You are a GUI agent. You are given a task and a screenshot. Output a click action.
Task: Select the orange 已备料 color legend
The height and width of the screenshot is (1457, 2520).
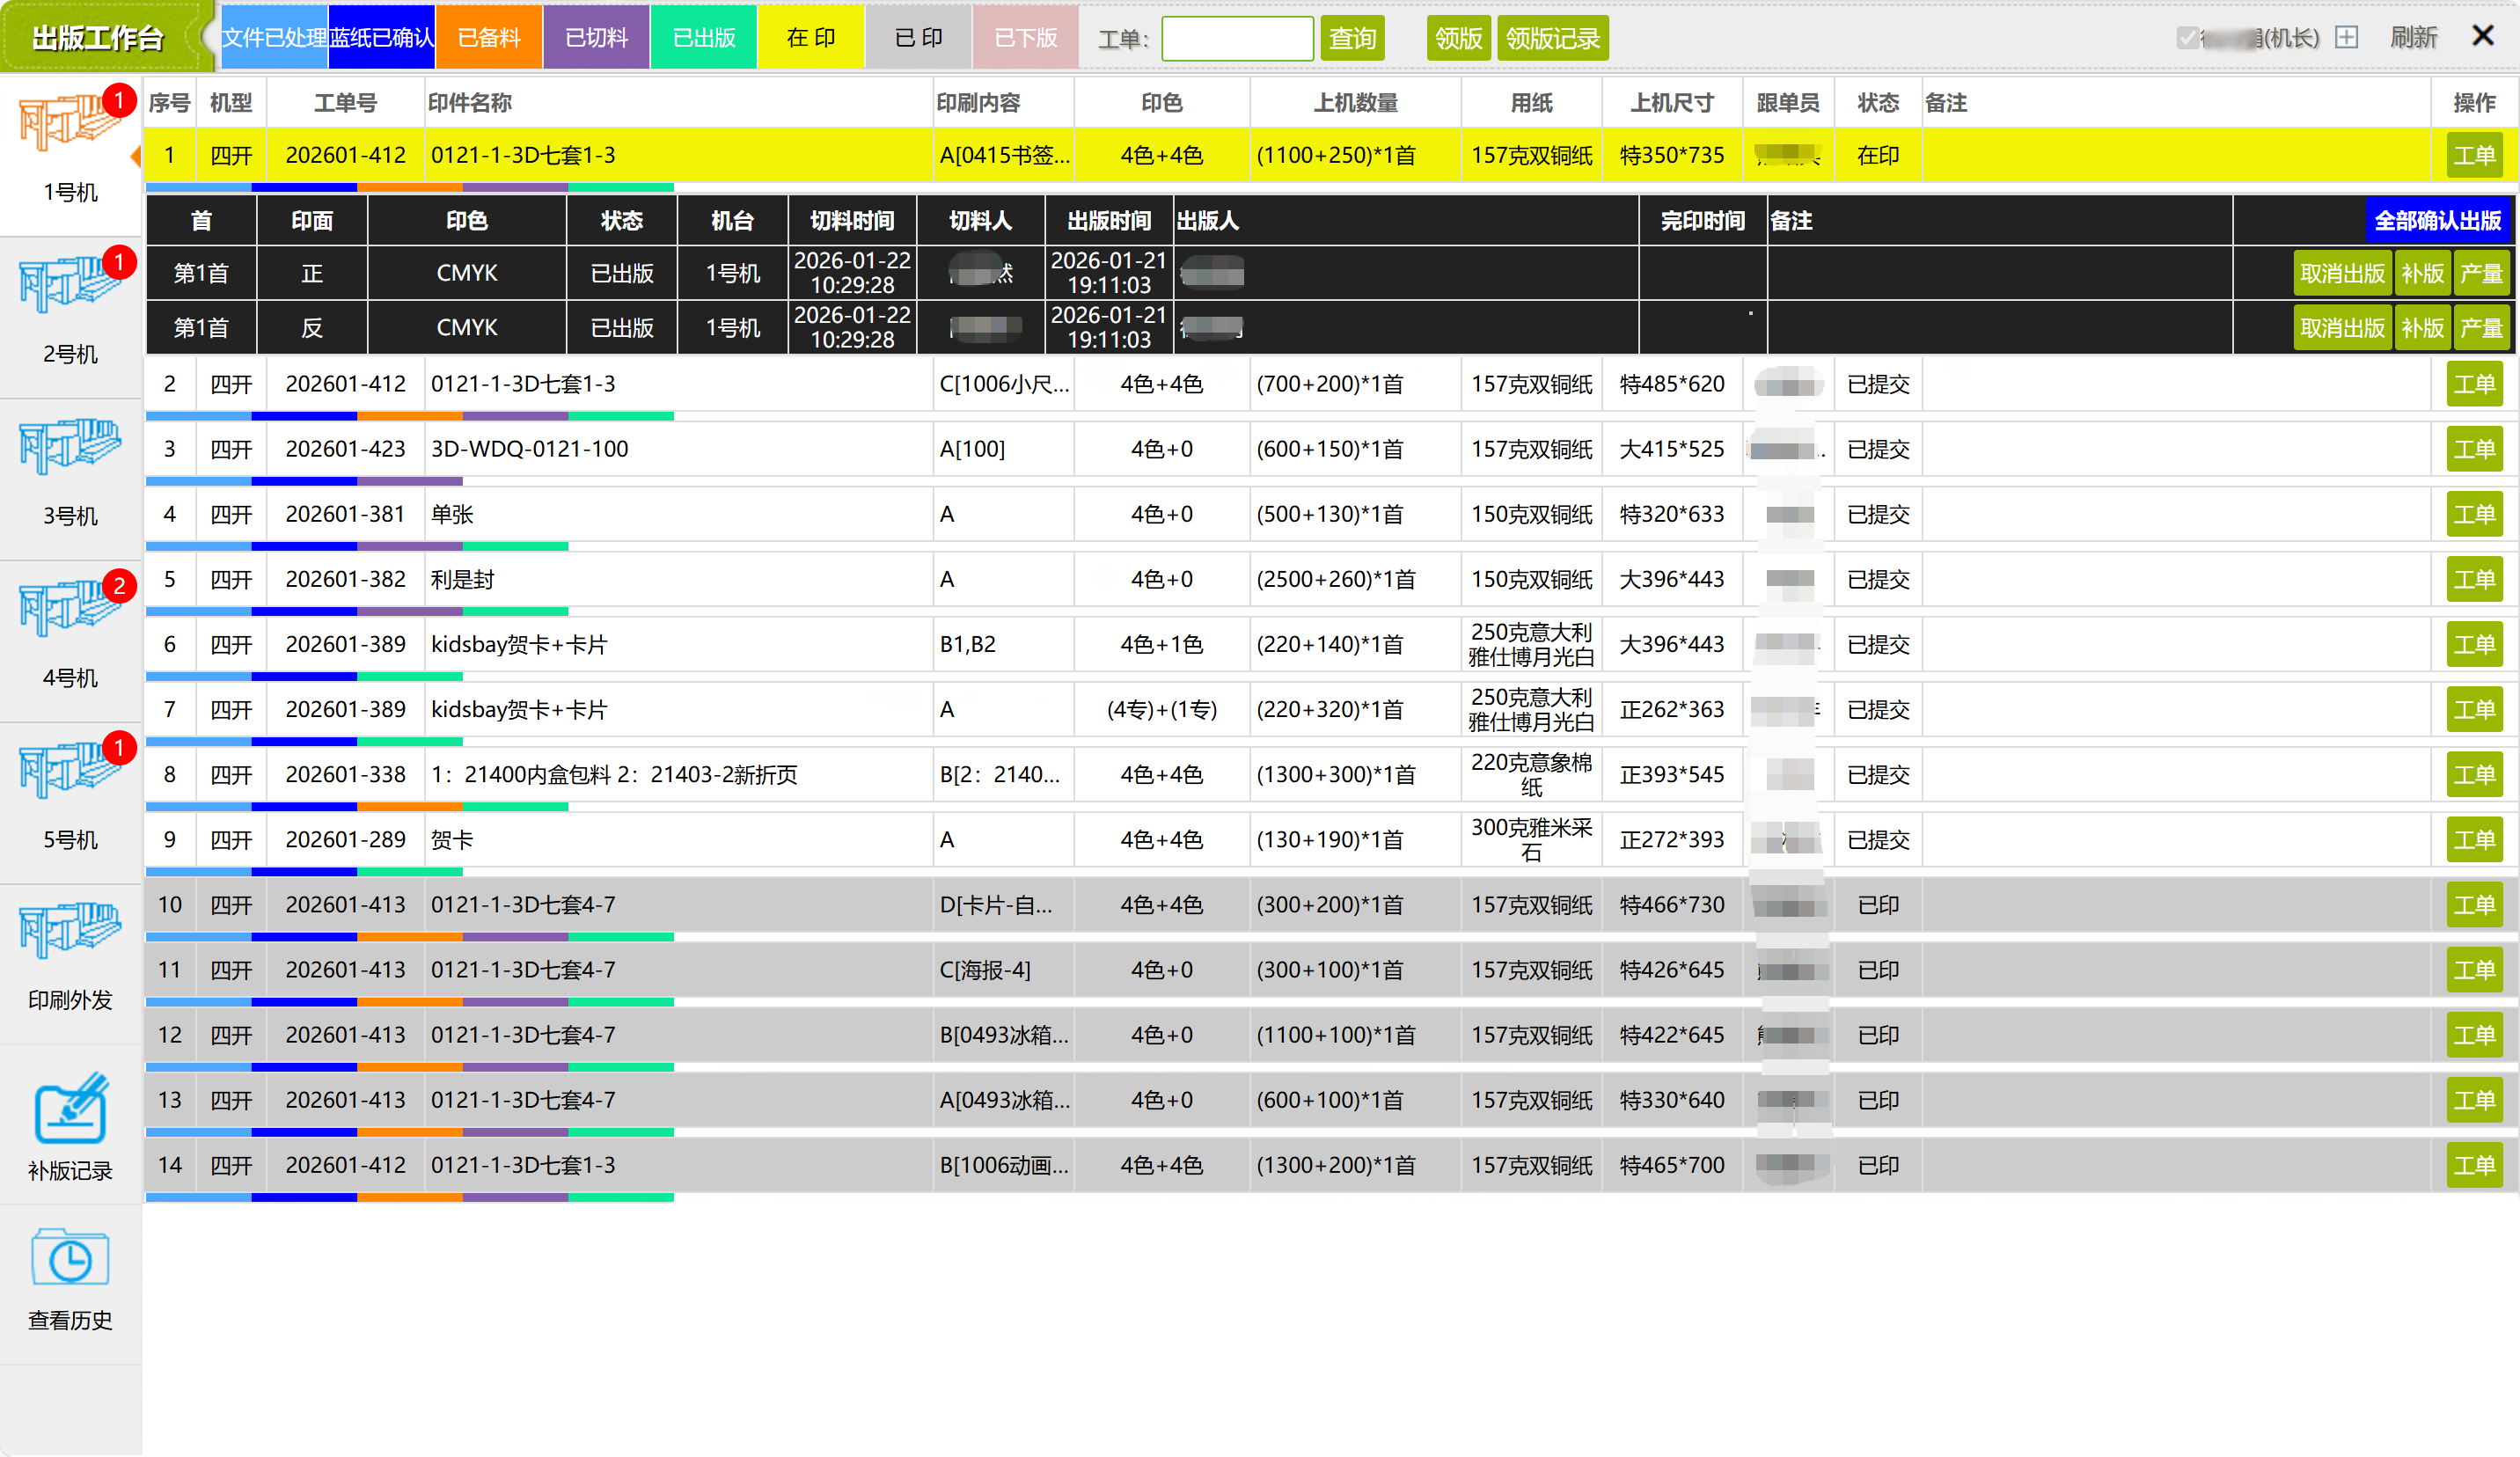pyautogui.click(x=489, y=38)
